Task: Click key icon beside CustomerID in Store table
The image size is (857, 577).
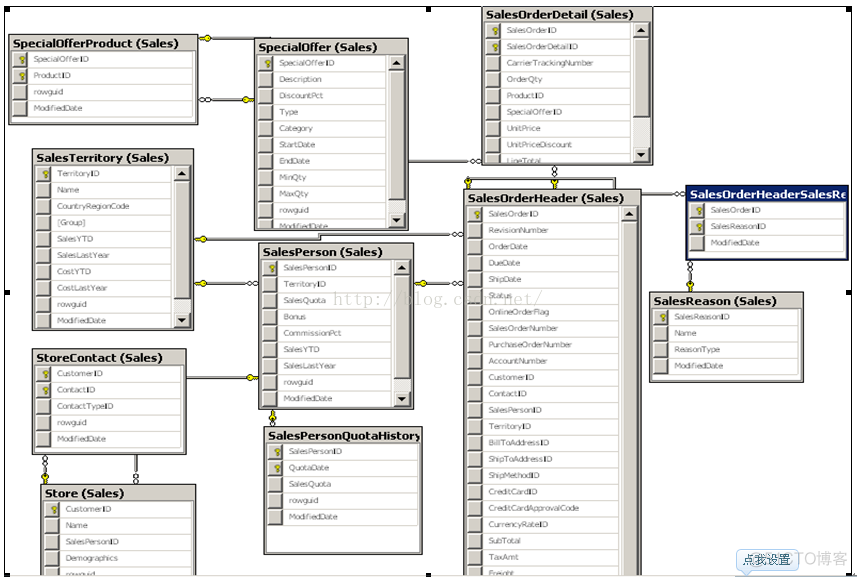Action: click(x=52, y=509)
